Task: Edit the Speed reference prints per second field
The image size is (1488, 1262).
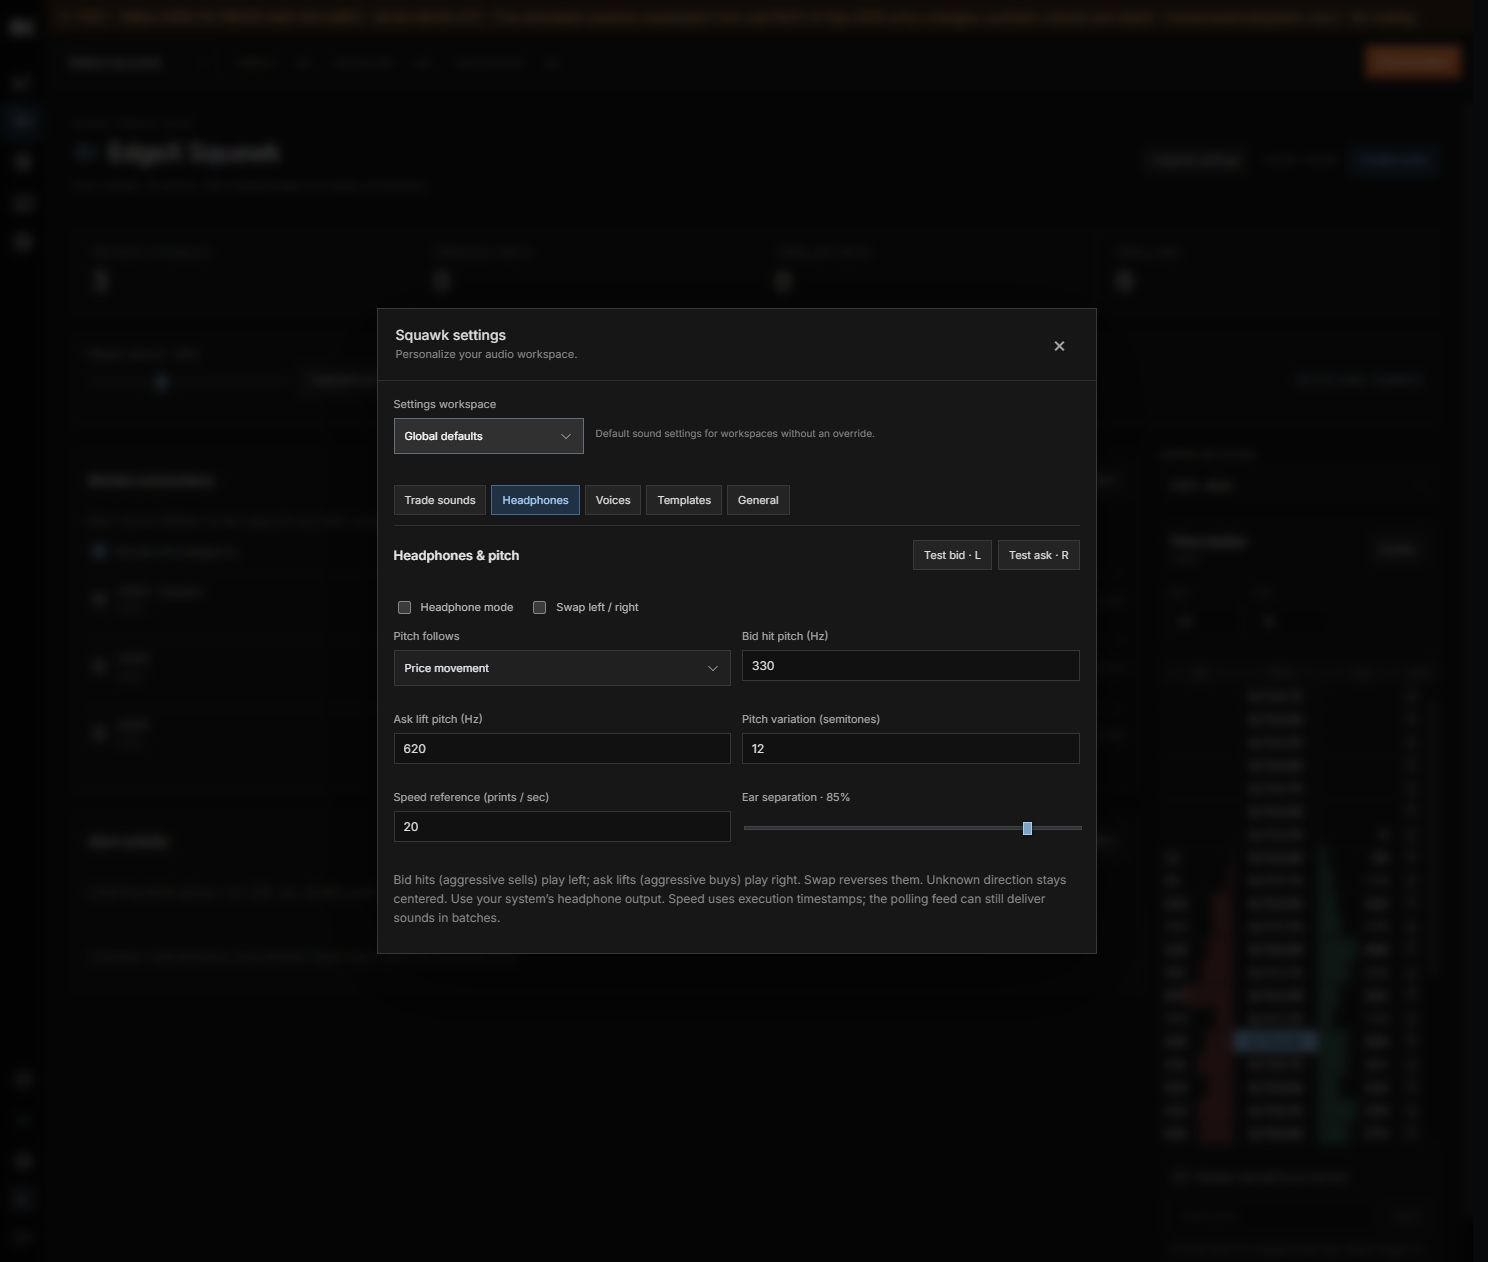Action: 562,827
